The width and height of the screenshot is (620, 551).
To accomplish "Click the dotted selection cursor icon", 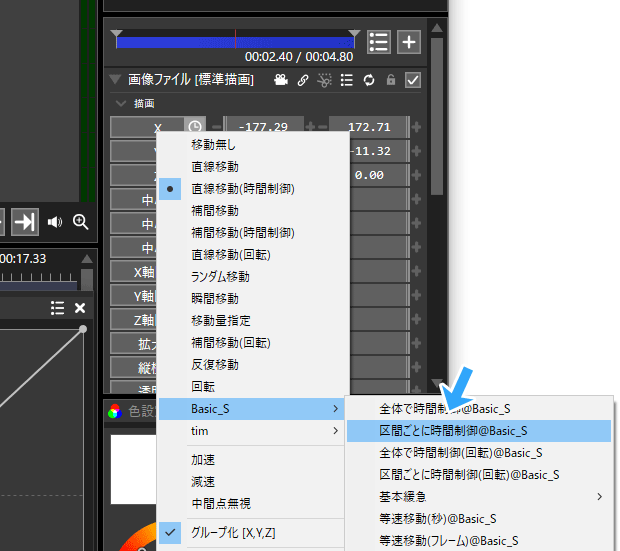I will tap(324, 80).
